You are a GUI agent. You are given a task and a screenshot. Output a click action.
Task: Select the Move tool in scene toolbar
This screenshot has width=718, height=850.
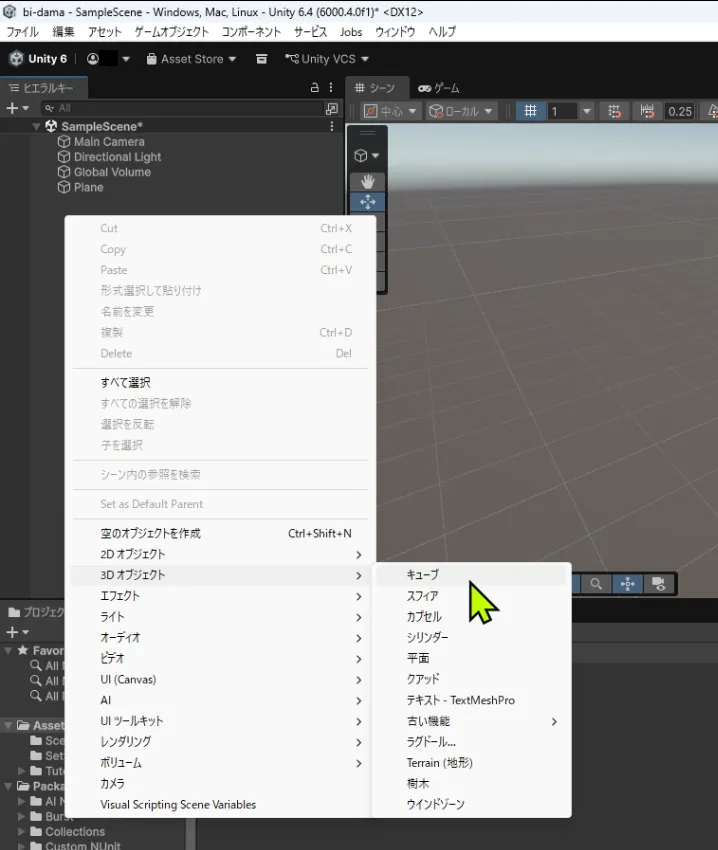(x=368, y=202)
